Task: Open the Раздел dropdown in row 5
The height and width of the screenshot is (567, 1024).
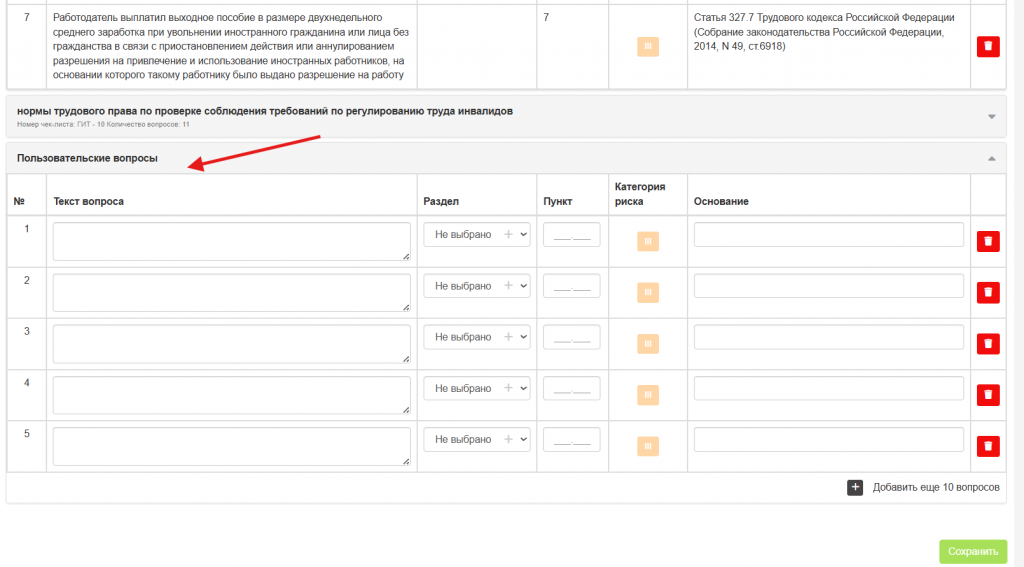Action: (477, 440)
